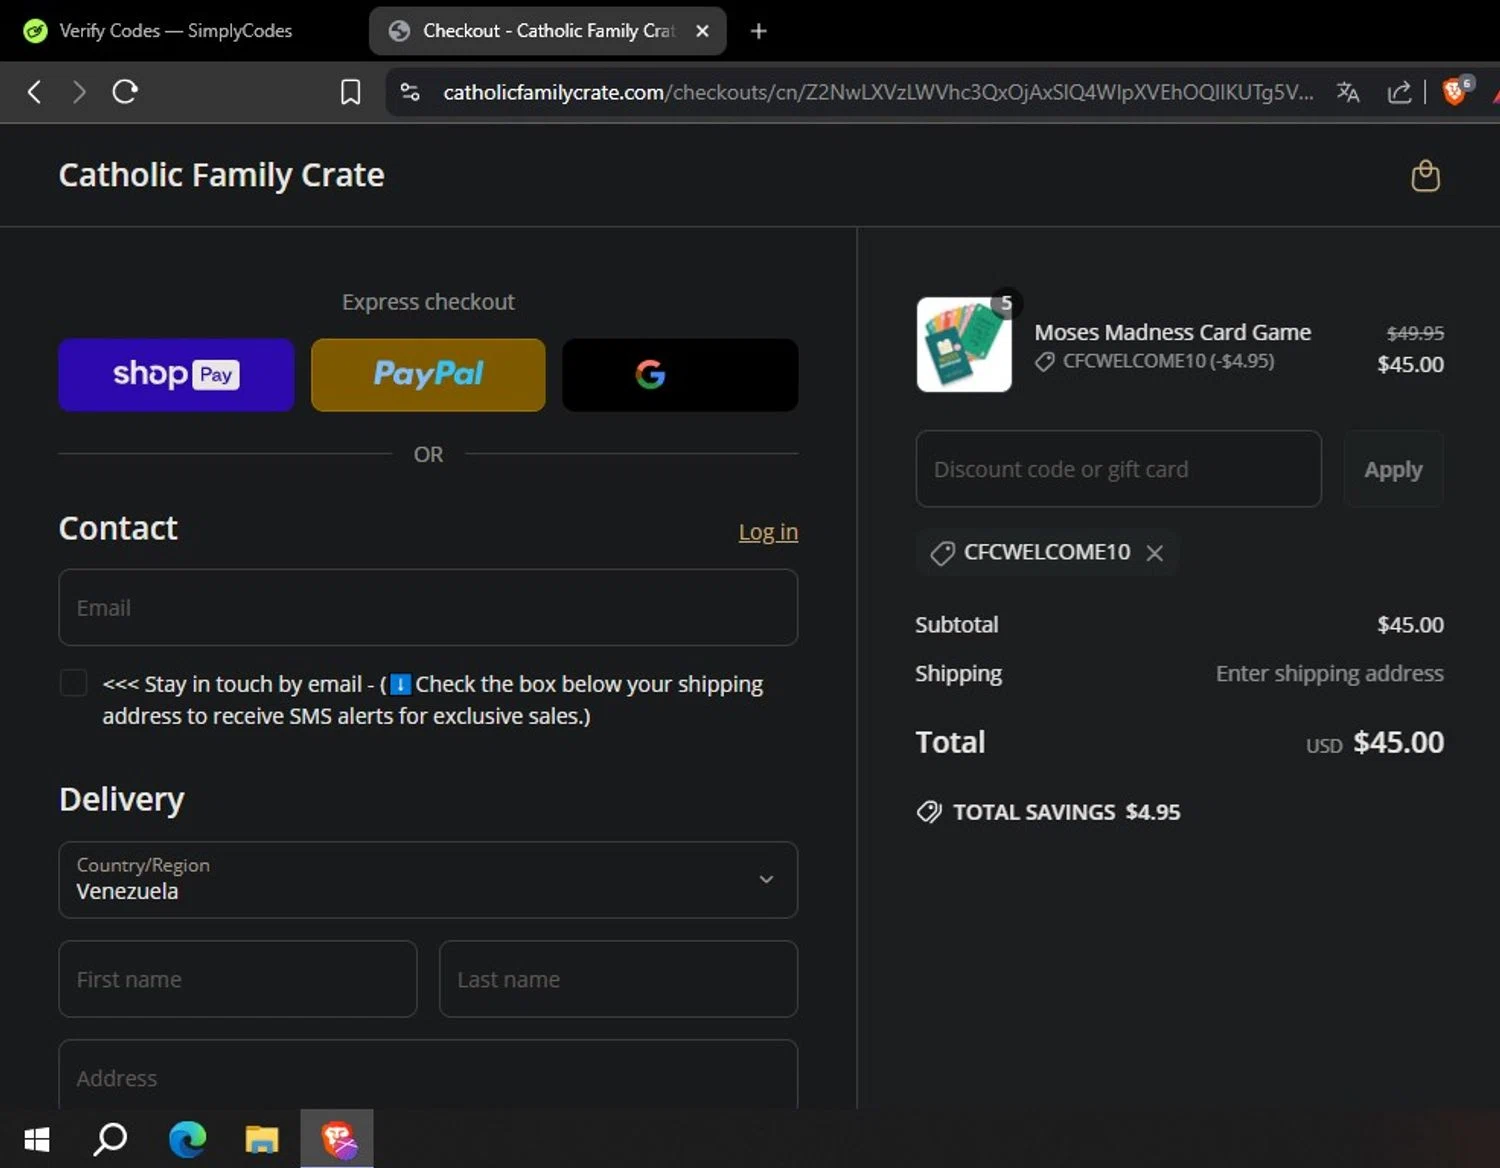The width and height of the screenshot is (1500, 1168).
Task: Focus the Email input field
Action: point(428,608)
